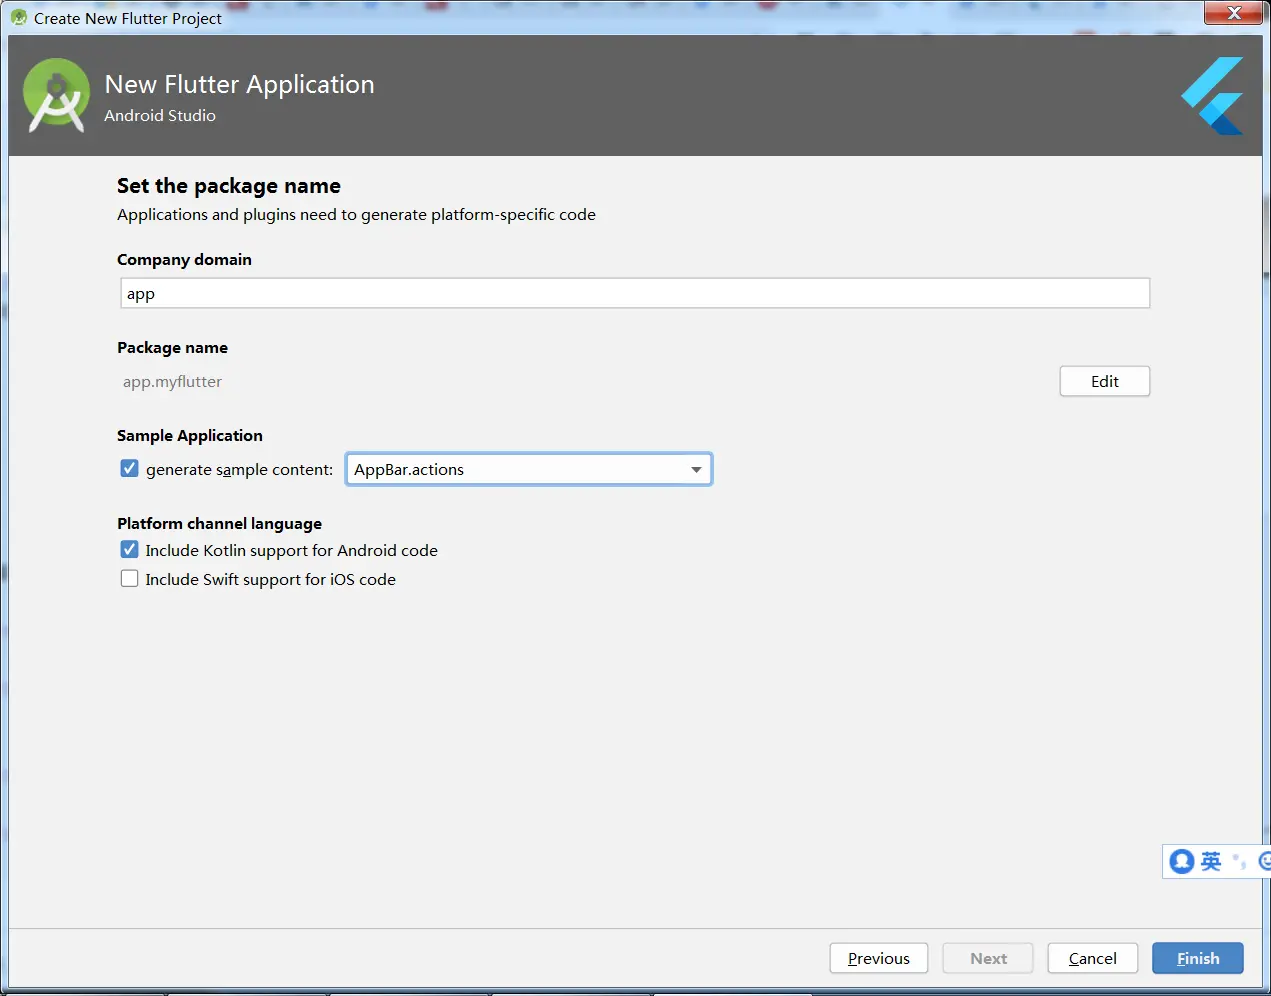
Task: Disable Kotlin support for Android code
Action: [x=130, y=550]
